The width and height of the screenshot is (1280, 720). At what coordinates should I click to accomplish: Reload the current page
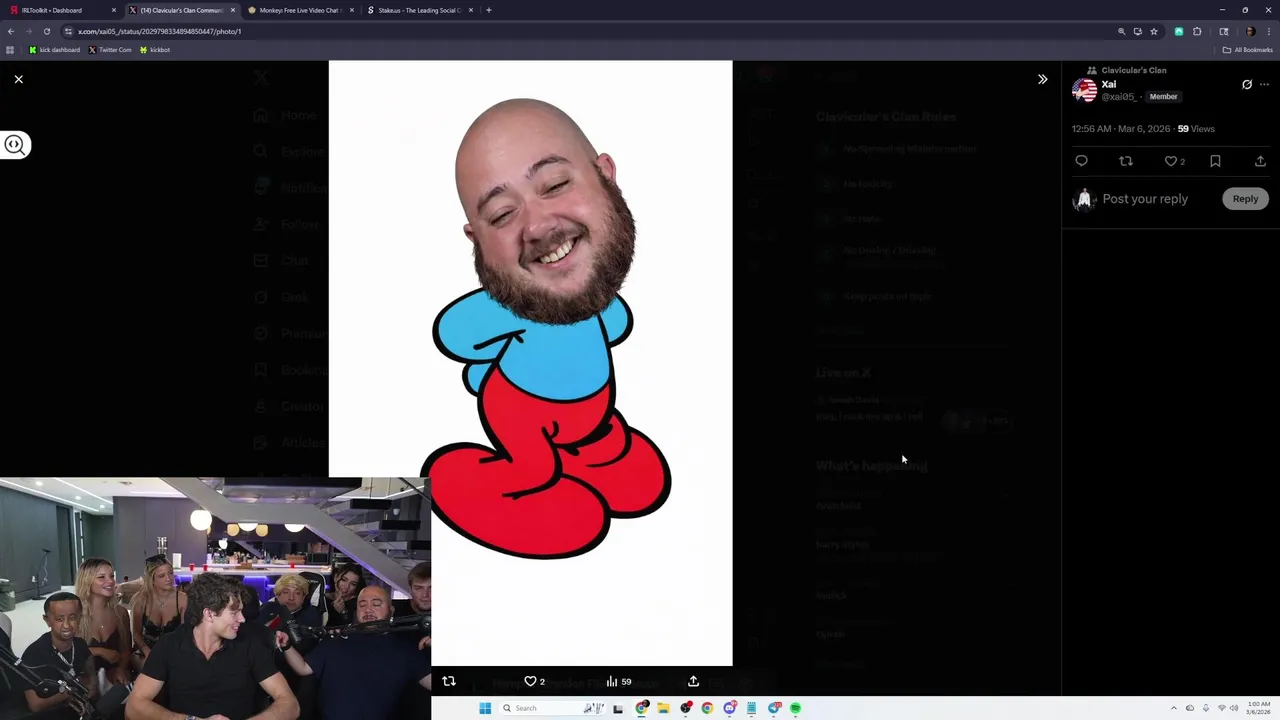coord(46,31)
